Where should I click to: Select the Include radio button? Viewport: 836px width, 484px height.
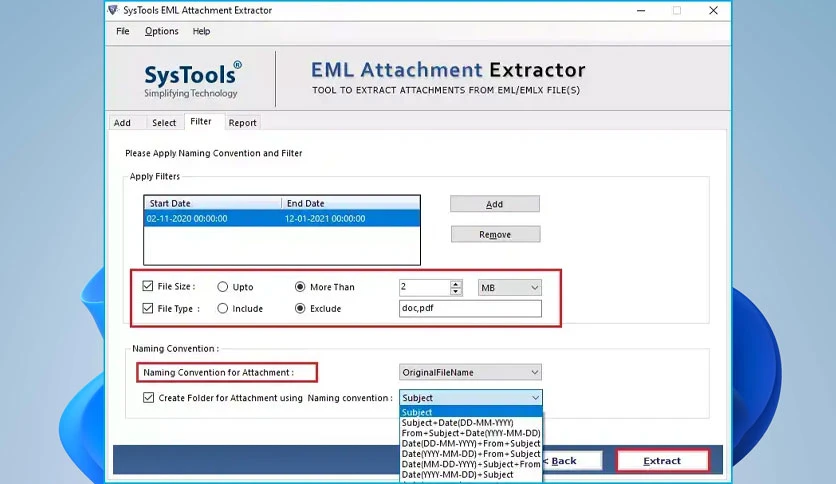point(222,308)
